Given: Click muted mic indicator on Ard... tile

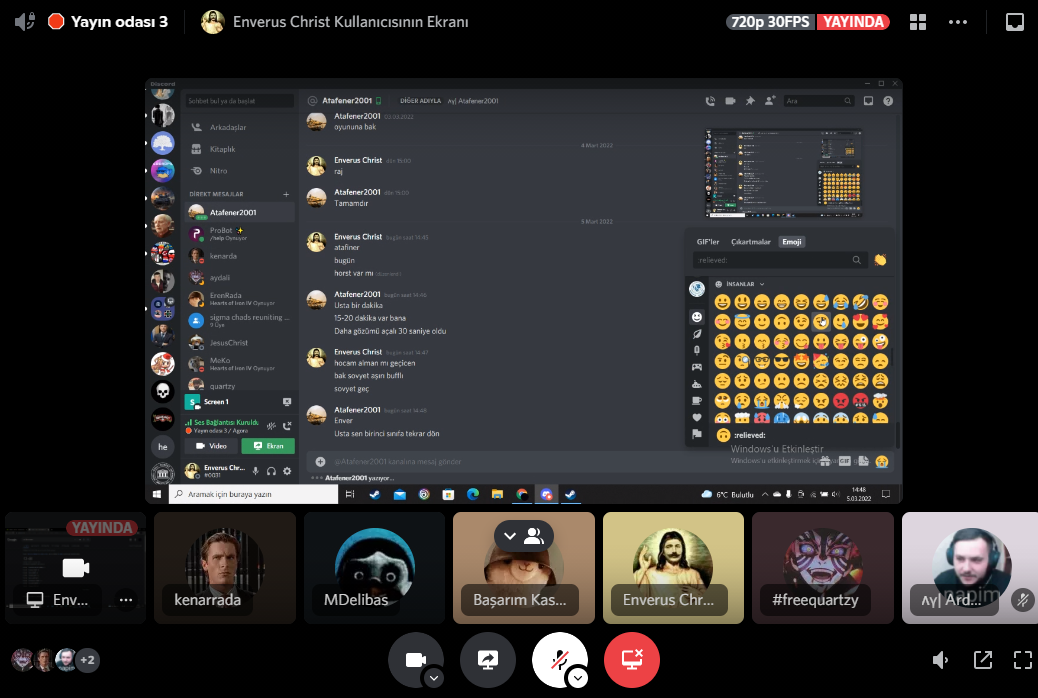Looking at the screenshot, I should [x=1023, y=600].
